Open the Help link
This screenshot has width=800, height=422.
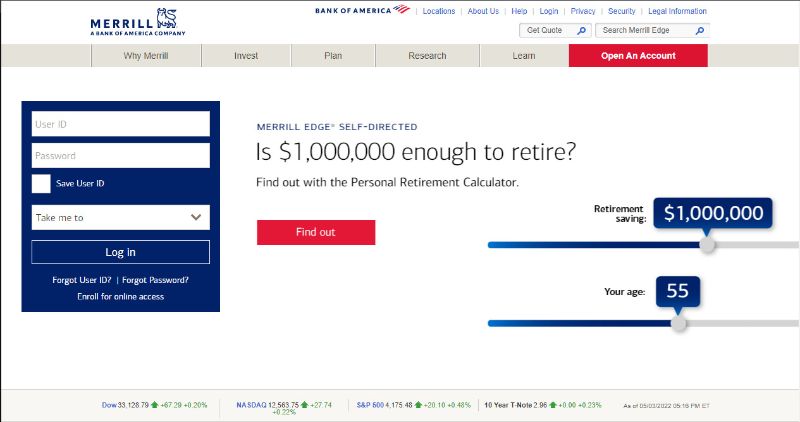pyautogui.click(x=519, y=11)
